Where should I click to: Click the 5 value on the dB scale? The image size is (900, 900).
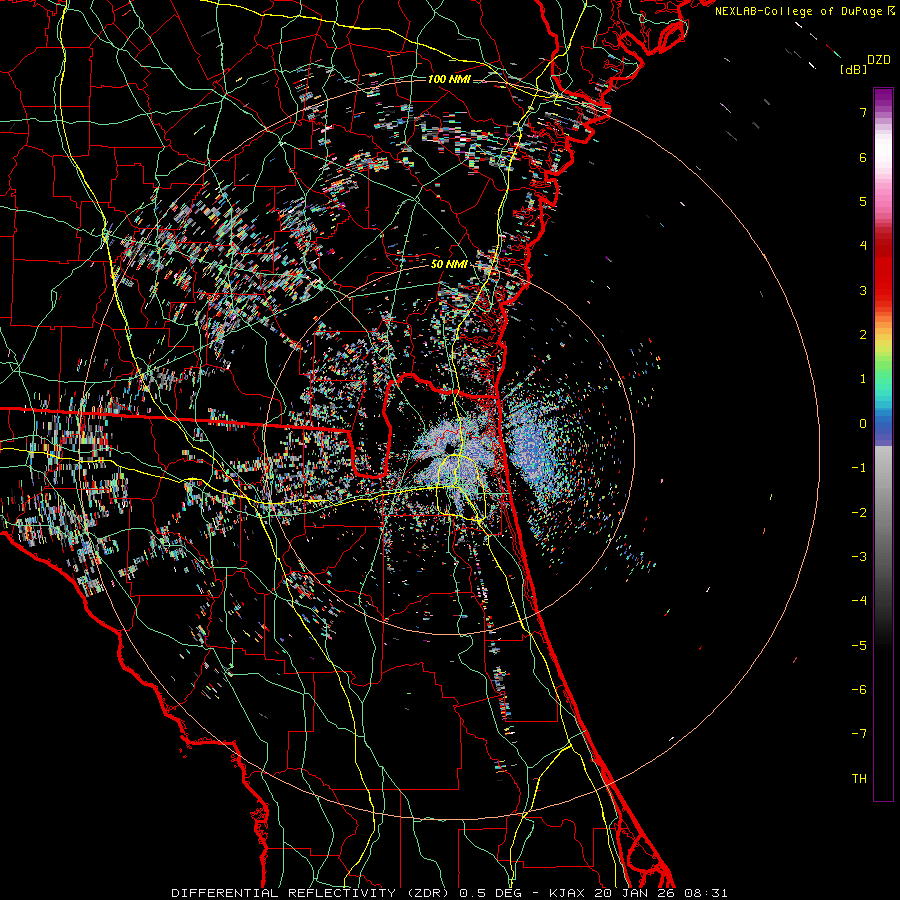coord(863,201)
